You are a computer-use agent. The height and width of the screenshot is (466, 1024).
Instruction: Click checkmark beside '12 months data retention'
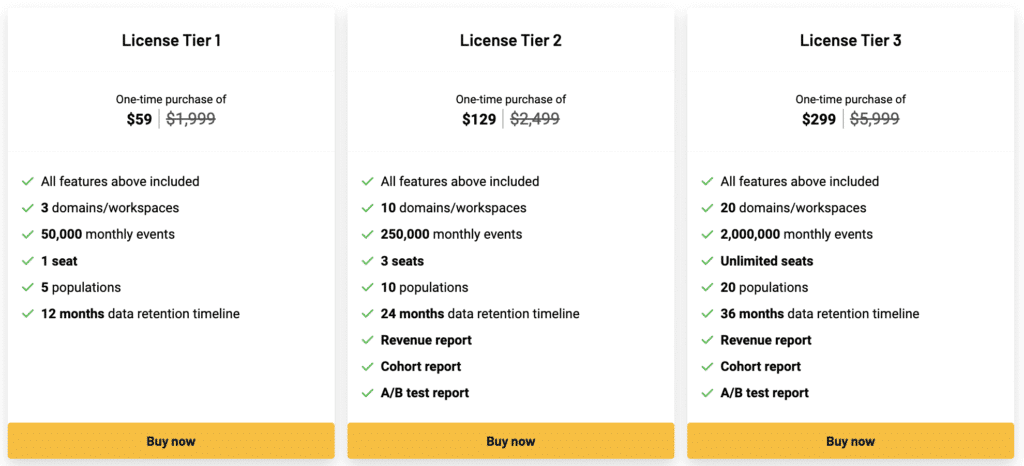[x=28, y=314]
